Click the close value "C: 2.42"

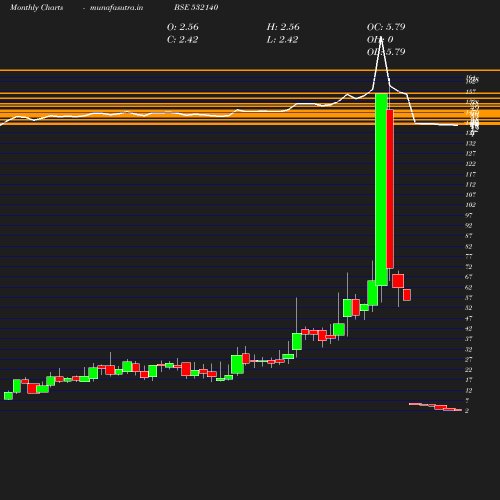[x=182, y=40]
